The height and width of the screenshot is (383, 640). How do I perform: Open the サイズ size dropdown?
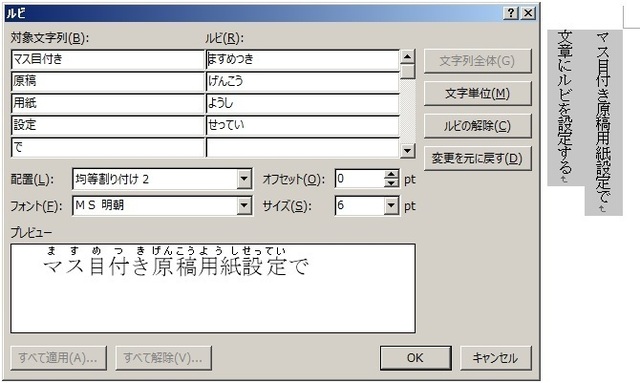pos(391,206)
